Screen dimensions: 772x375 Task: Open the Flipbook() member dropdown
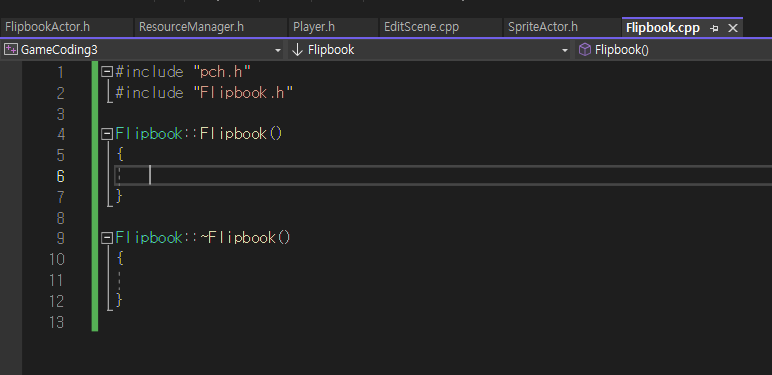[x=673, y=50]
